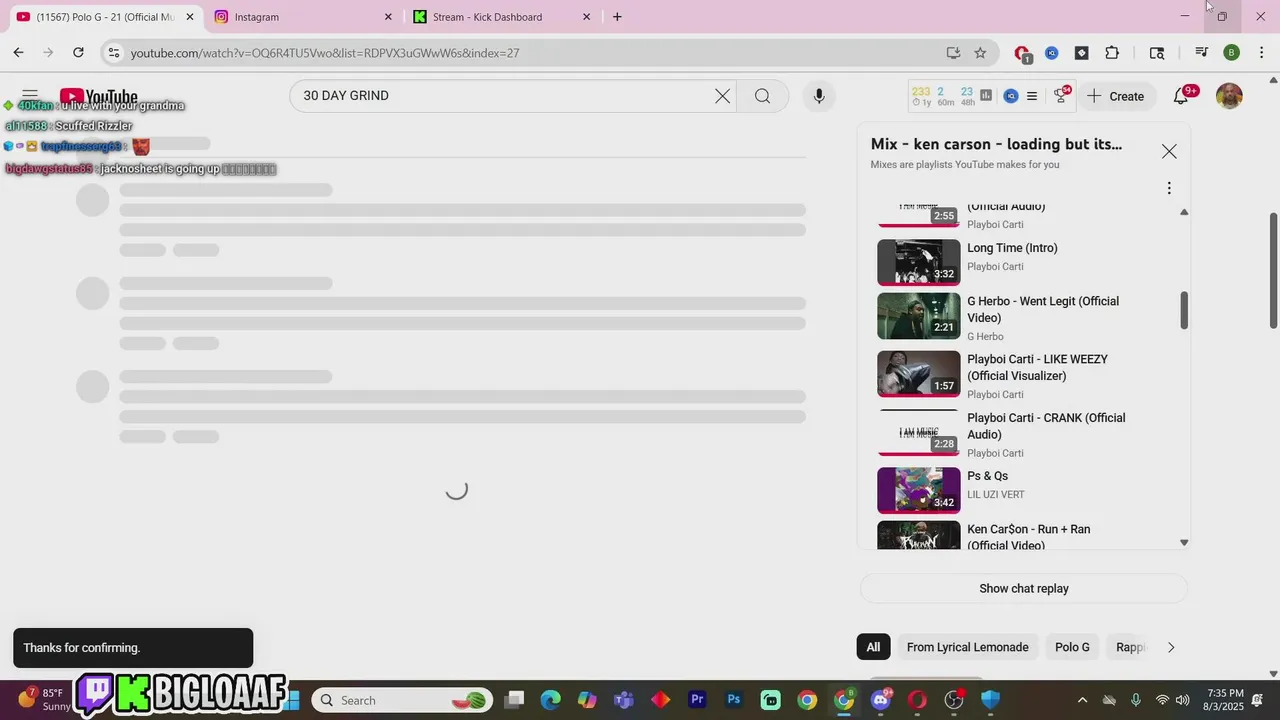Close the Kick Dashboard tab
Image resolution: width=1280 pixels, height=720 pixels.
pyautogui.click(x=587, y=17)
